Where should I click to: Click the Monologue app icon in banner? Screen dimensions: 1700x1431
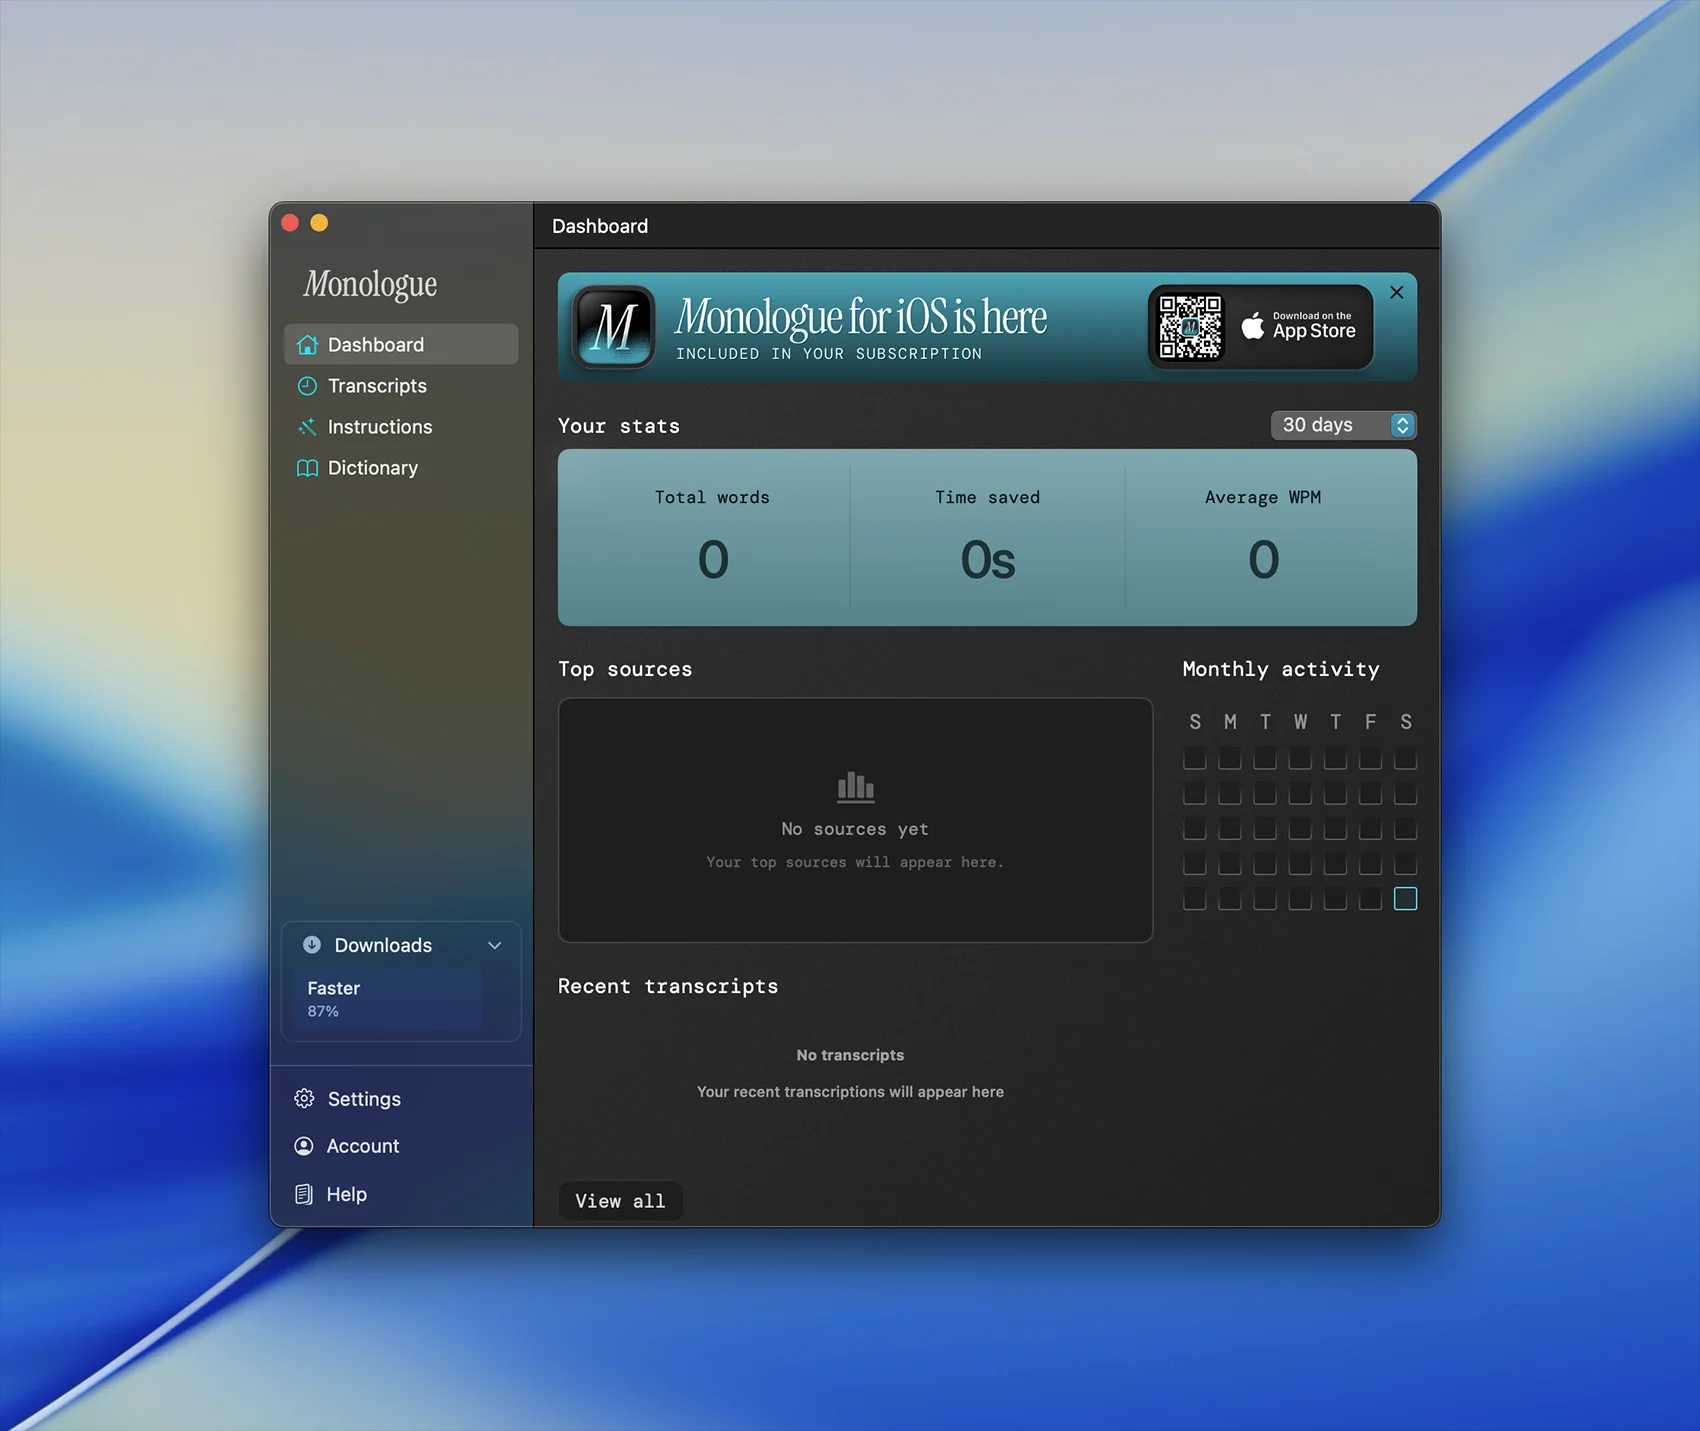(x=613, y=327)
